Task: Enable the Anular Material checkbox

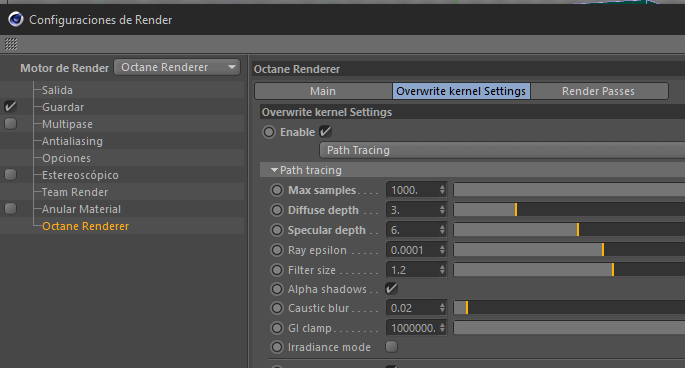Action: [10, 209]
